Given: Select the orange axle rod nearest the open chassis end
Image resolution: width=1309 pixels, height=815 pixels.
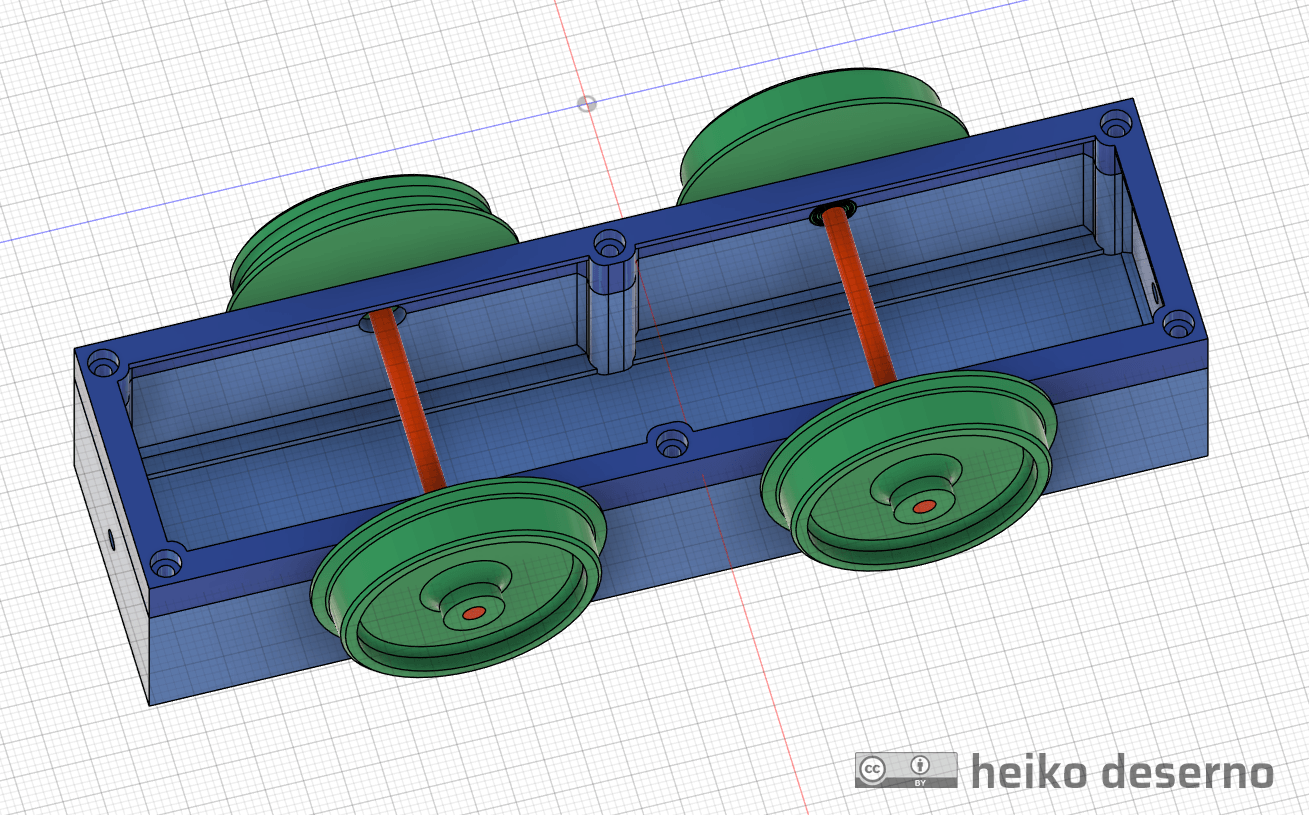Looking at the screenshot, I should (411, 400).
